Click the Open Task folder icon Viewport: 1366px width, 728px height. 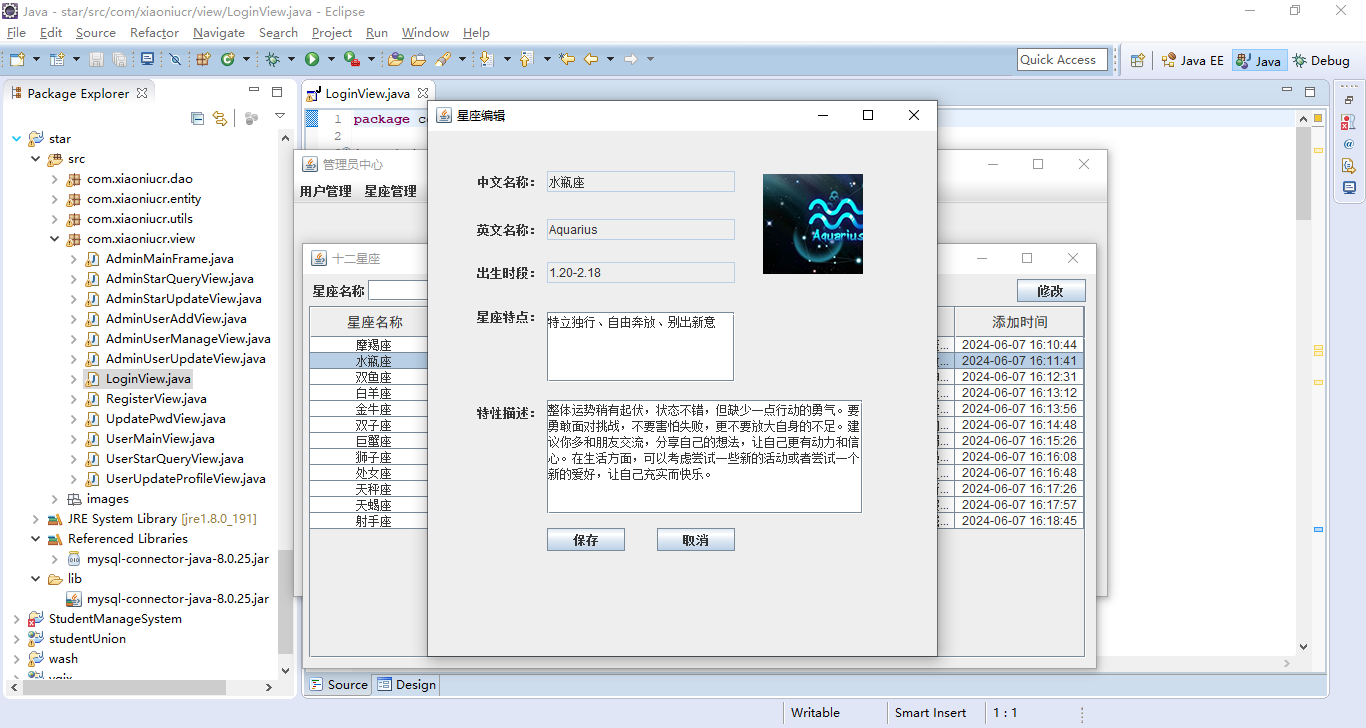click(x=418, y=59)
